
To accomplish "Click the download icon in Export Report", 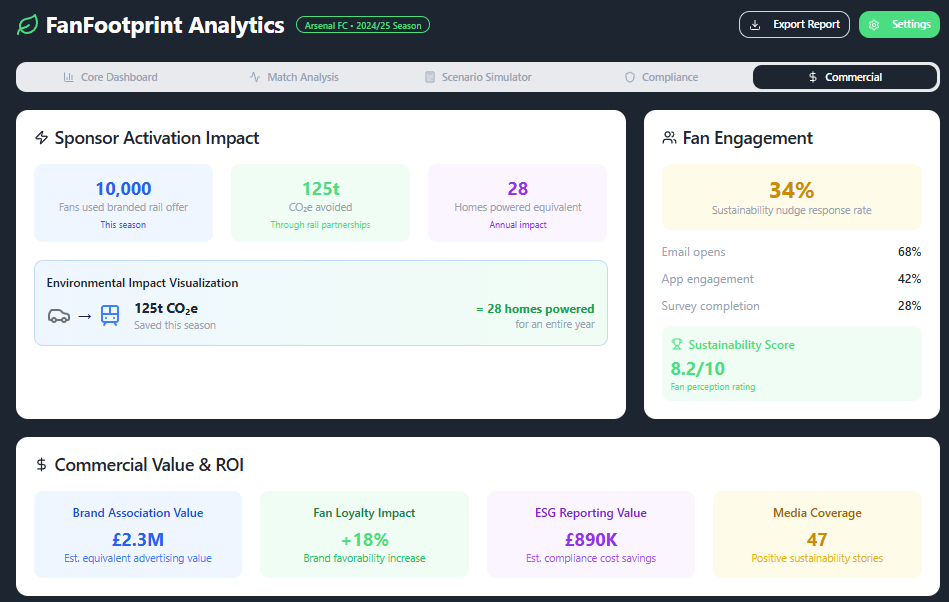I will click(755, 25).
